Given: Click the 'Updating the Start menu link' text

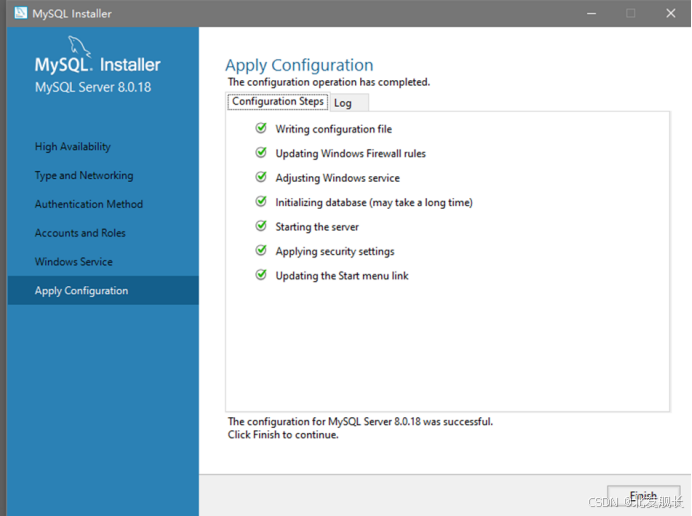Looking at the screenshot, I should point(342,275).
